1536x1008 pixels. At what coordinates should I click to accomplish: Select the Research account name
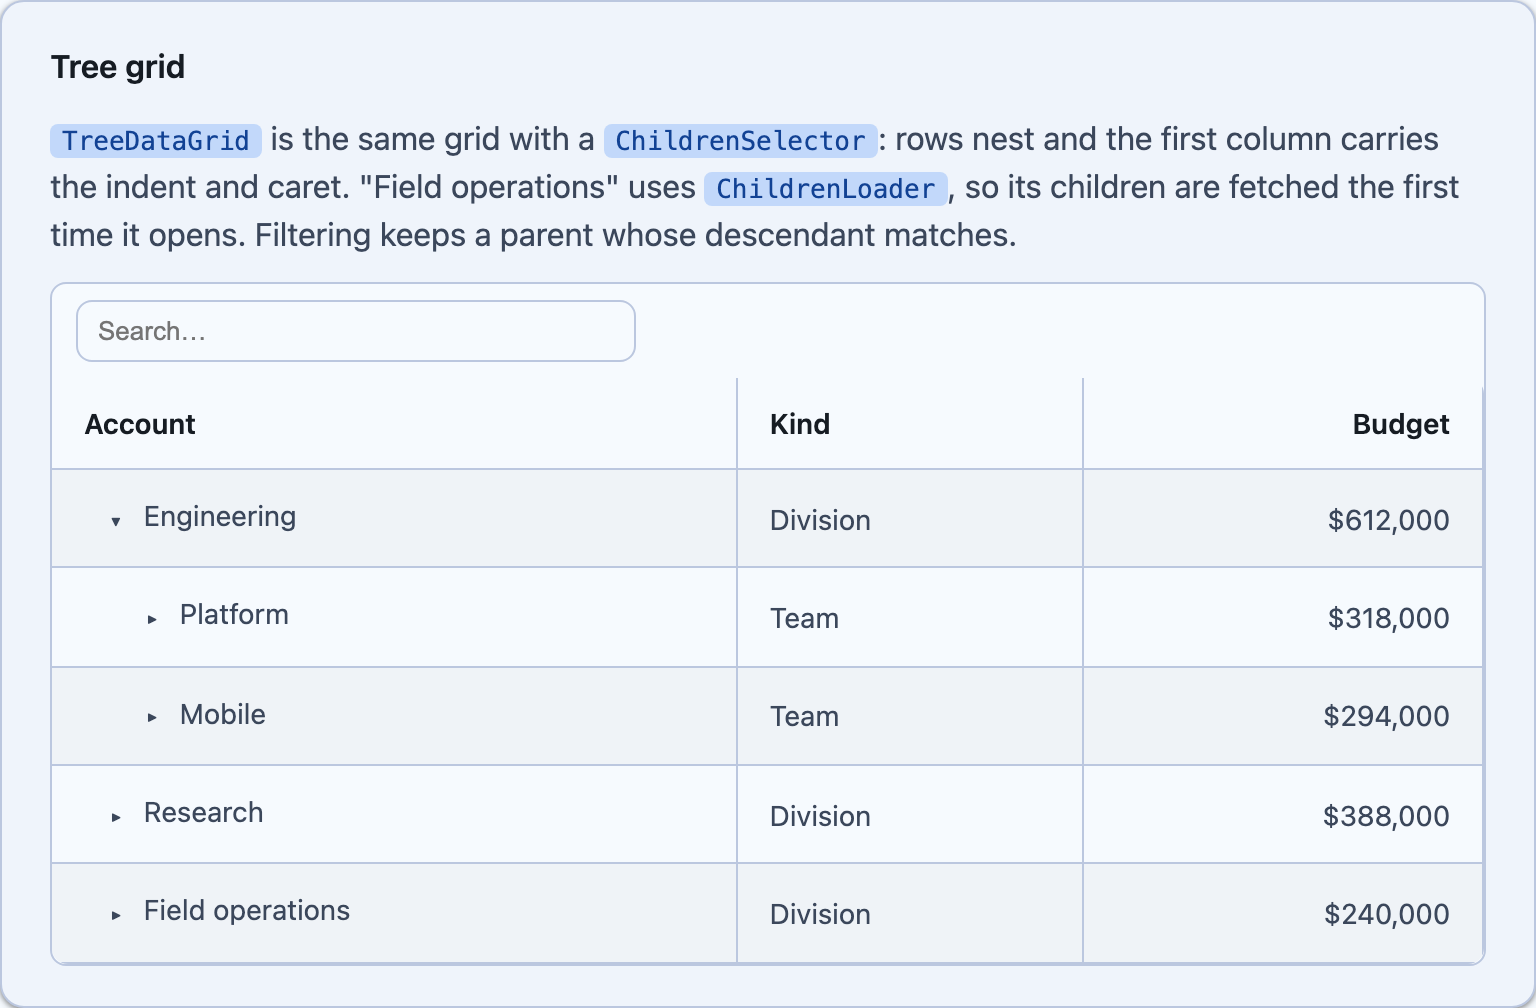(x=204, y=813)
